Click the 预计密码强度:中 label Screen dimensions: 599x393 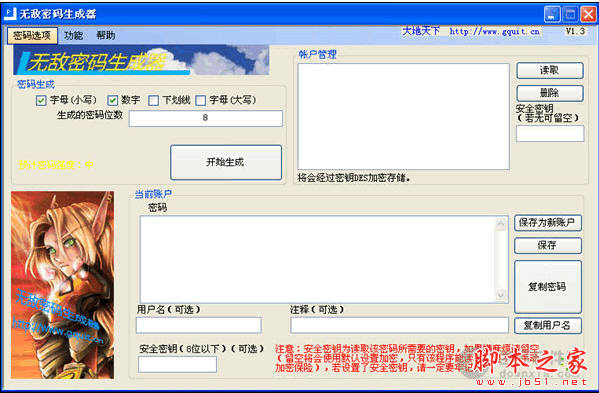(x=56, y=165)
